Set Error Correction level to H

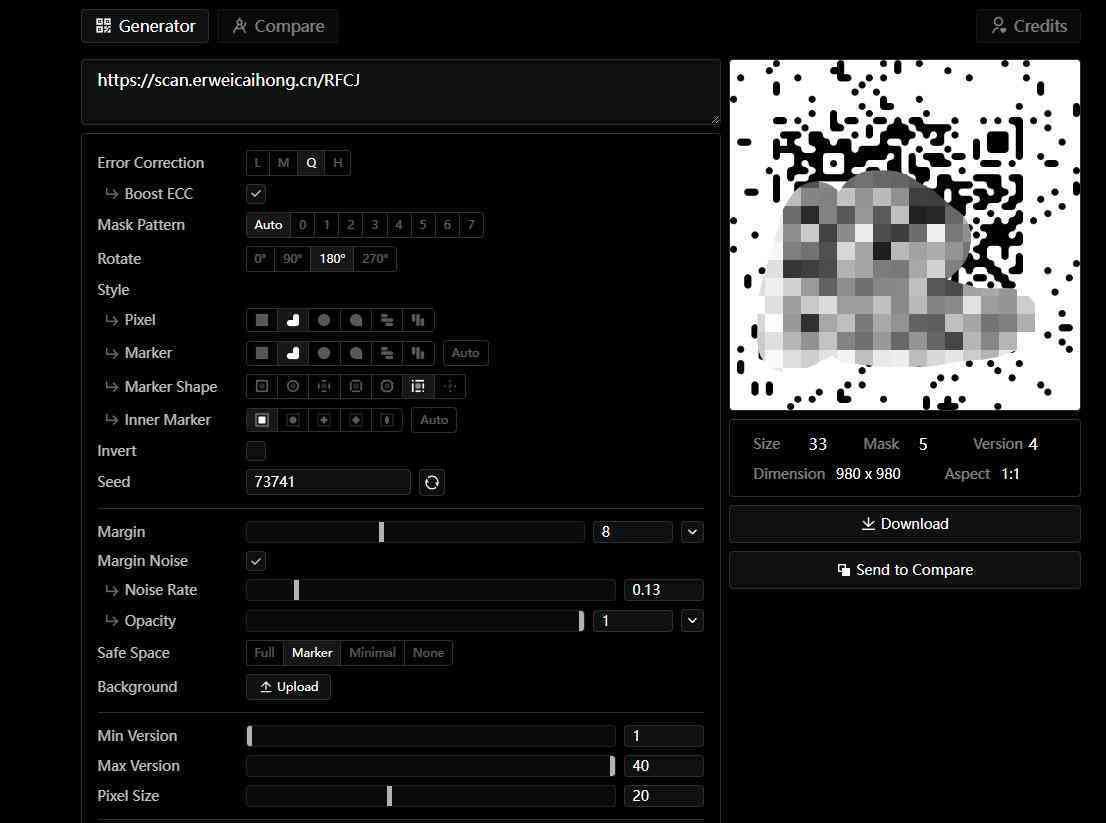pos(338,163)
